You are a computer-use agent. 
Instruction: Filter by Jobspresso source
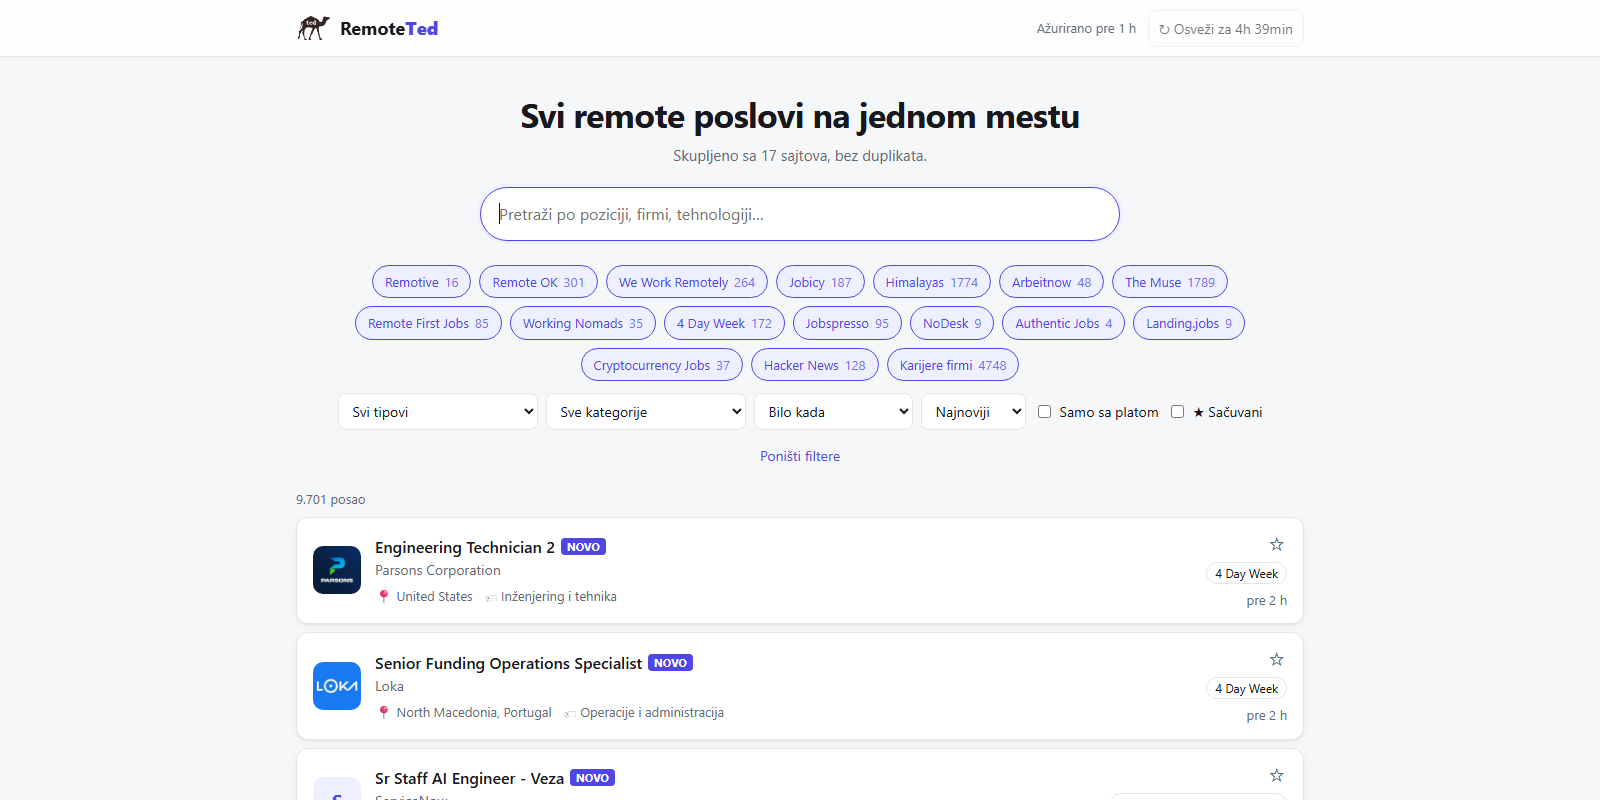tap(847, 323)
